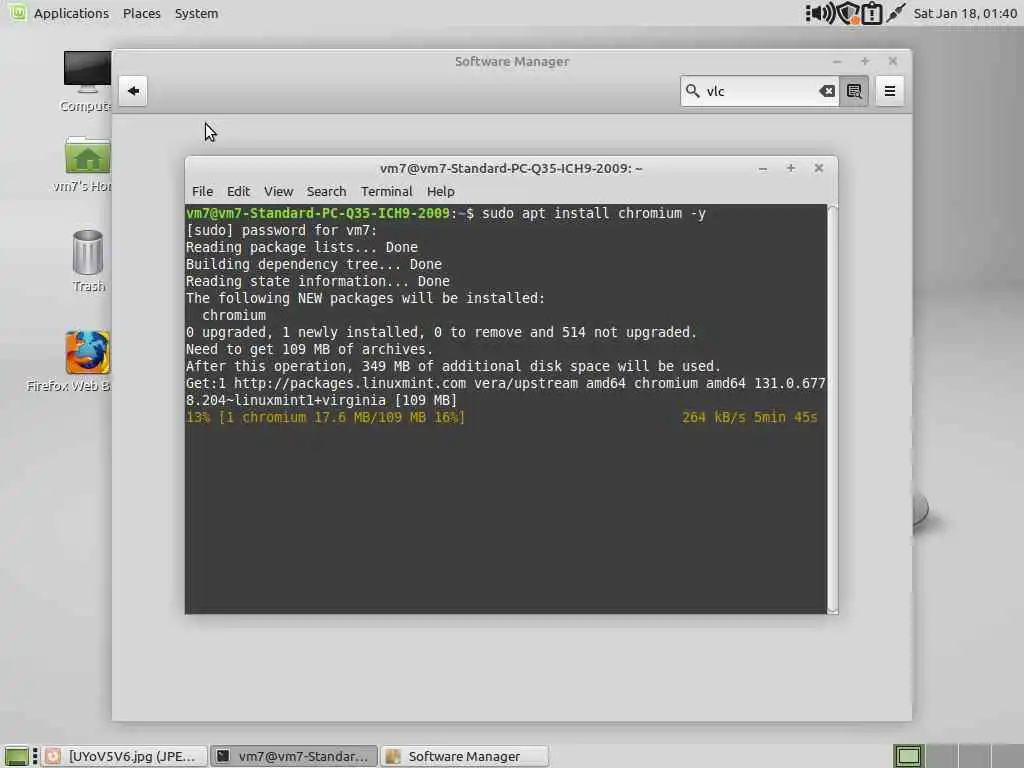The image size is (1024, 768).
Task: Click the 'sudo apt install chromium -y' command
Action: click(594, 213)
